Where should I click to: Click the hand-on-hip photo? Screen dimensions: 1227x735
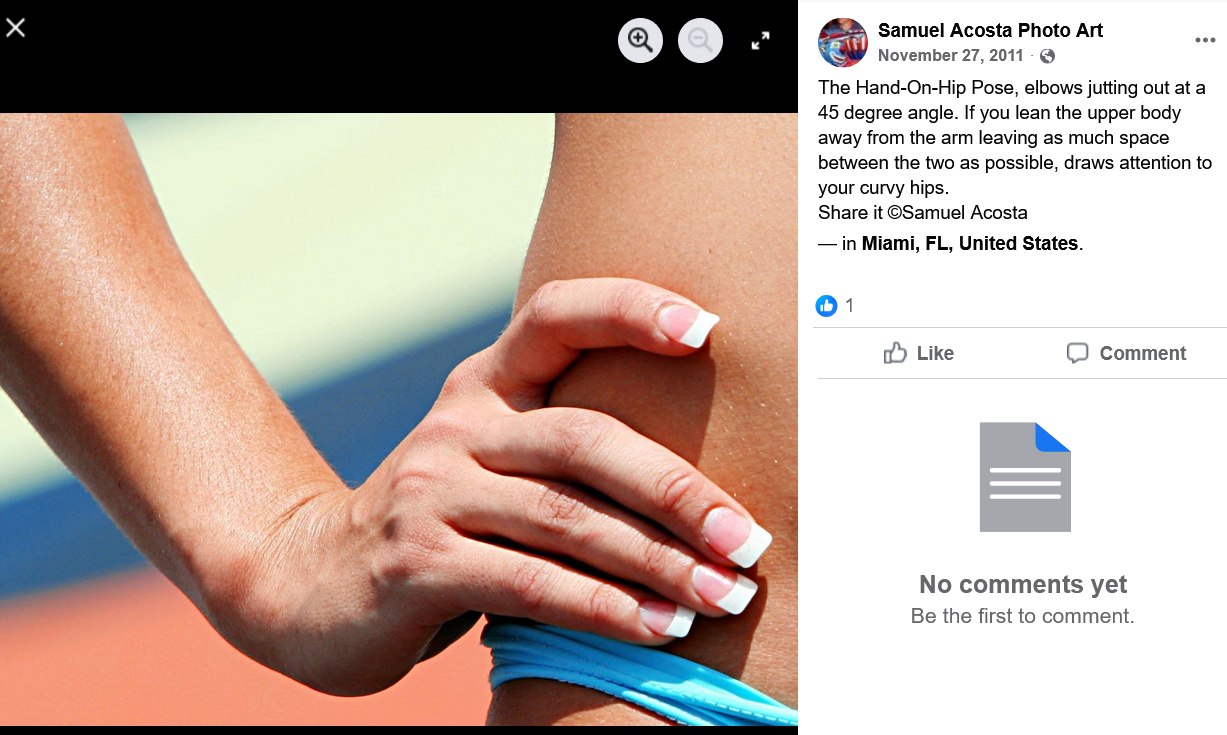(399, 419)
